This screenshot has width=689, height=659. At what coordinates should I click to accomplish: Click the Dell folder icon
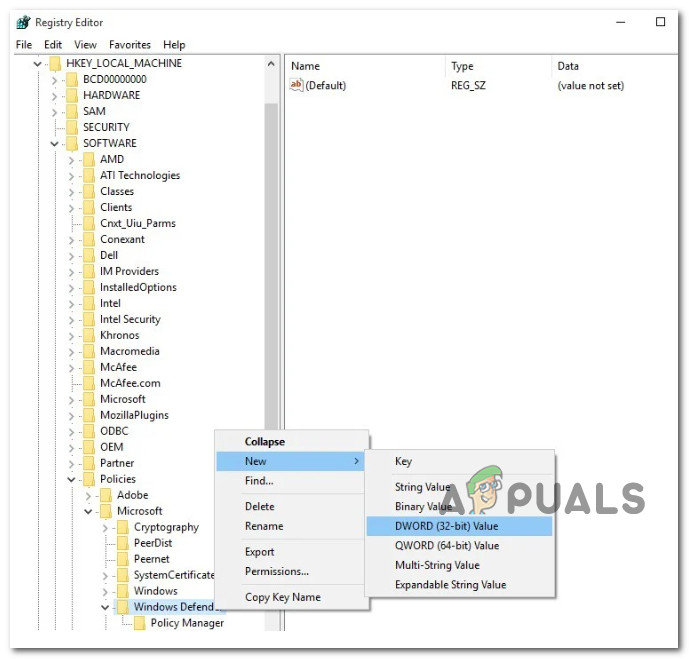(89, 255)
